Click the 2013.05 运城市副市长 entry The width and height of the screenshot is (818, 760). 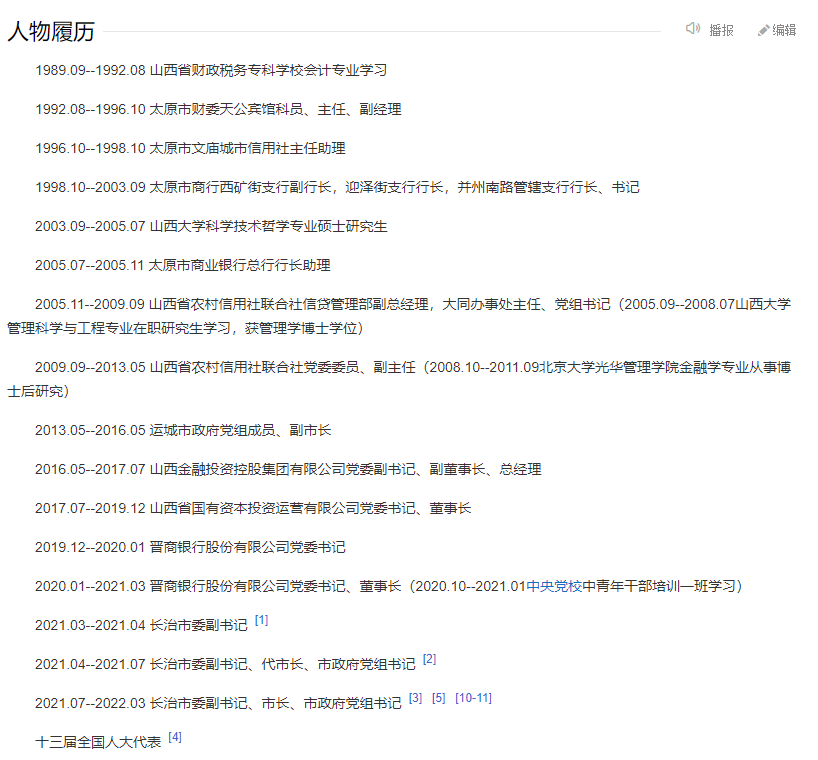(185, 429)
